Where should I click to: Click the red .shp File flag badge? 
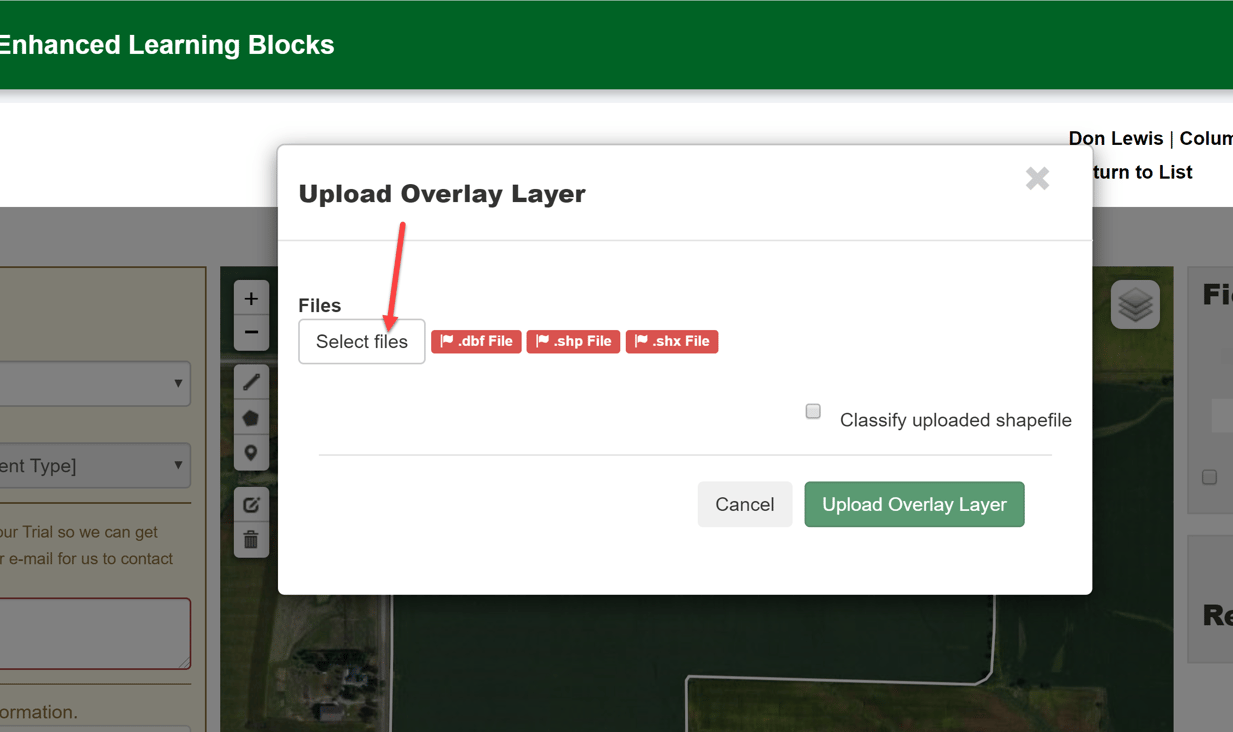(x=573, y=341)
